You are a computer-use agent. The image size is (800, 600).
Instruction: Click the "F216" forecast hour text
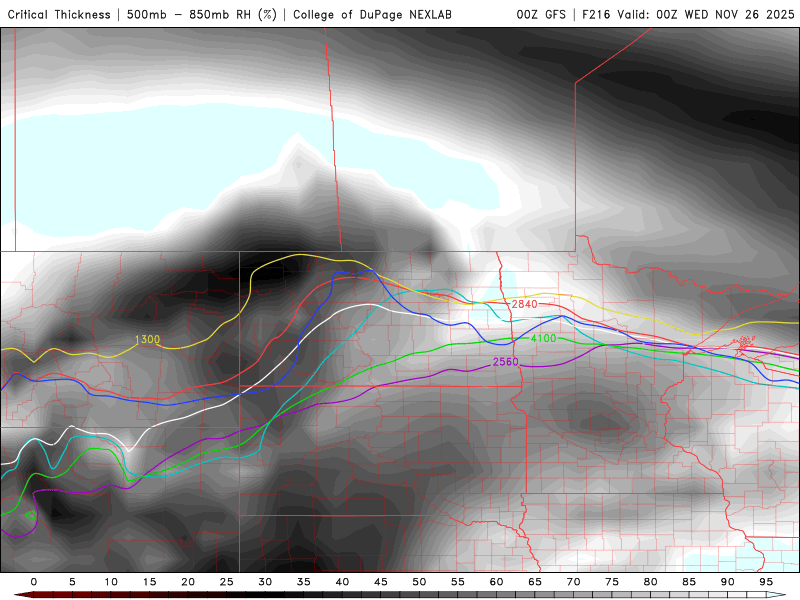click(x=596, y=15)
